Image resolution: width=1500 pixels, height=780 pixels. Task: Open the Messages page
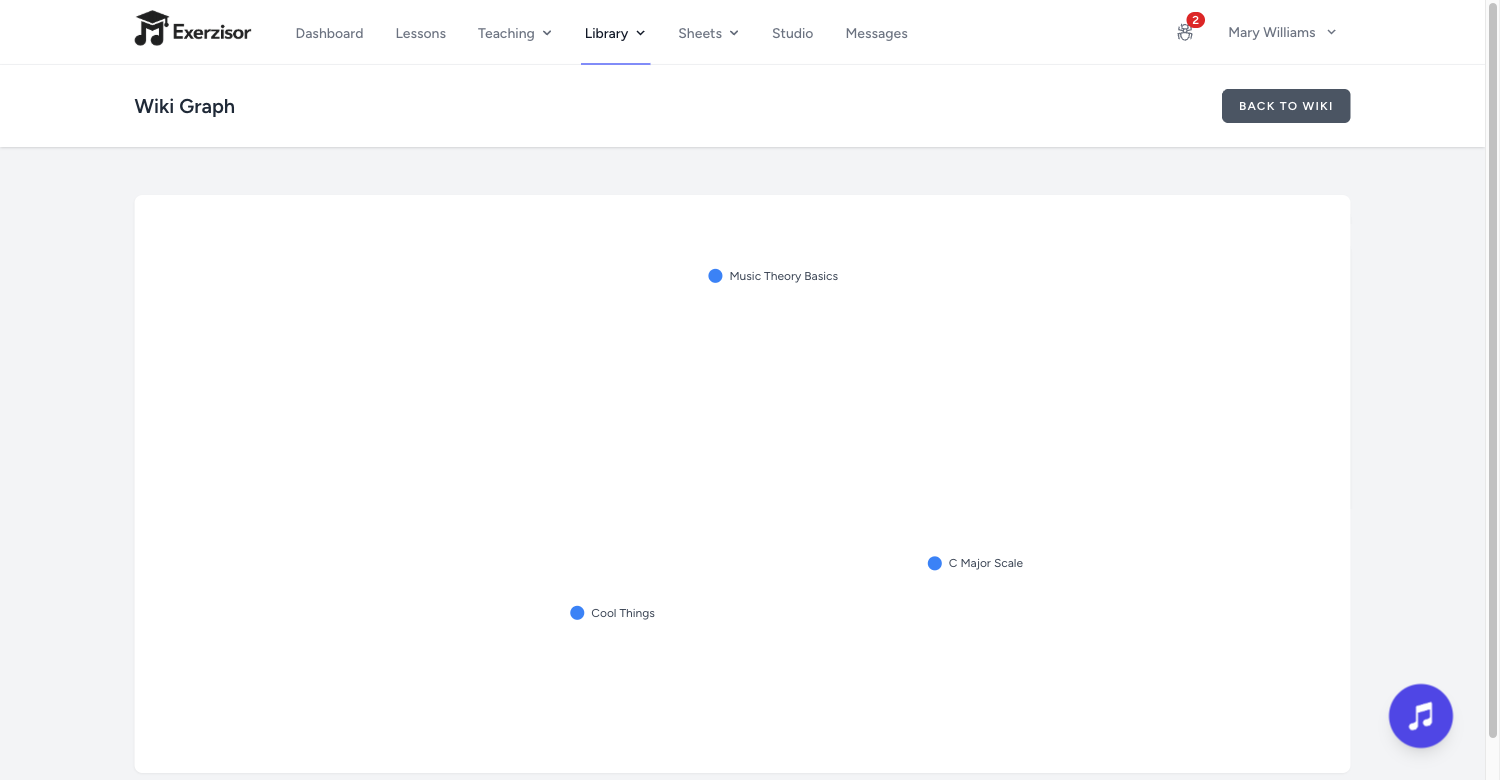pyautogui.click(x=876, y=33)
